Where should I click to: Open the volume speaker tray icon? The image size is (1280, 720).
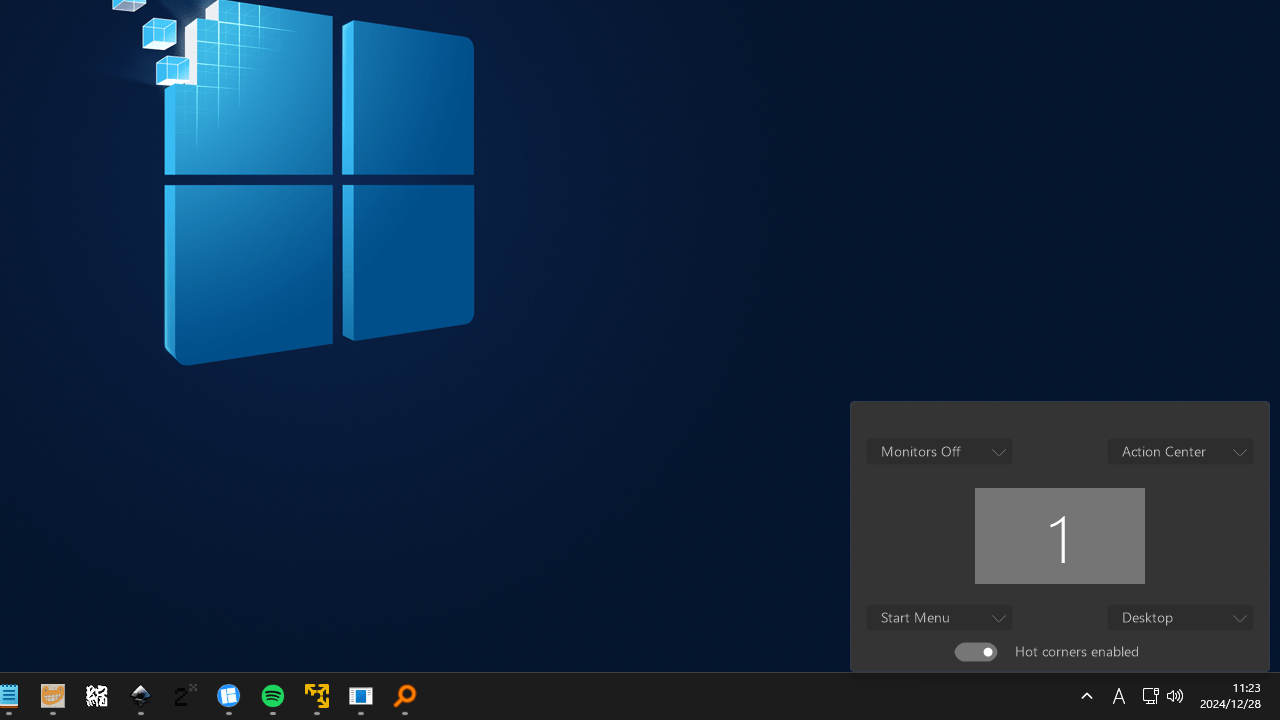tap(1175, 696)
